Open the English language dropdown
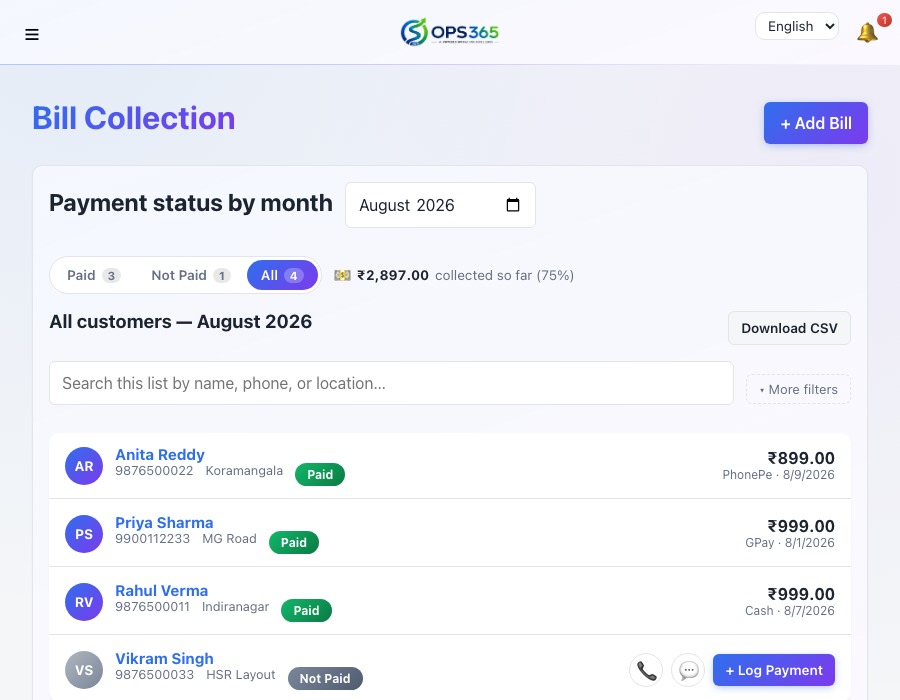900x700 pixels. pos(797,26)
